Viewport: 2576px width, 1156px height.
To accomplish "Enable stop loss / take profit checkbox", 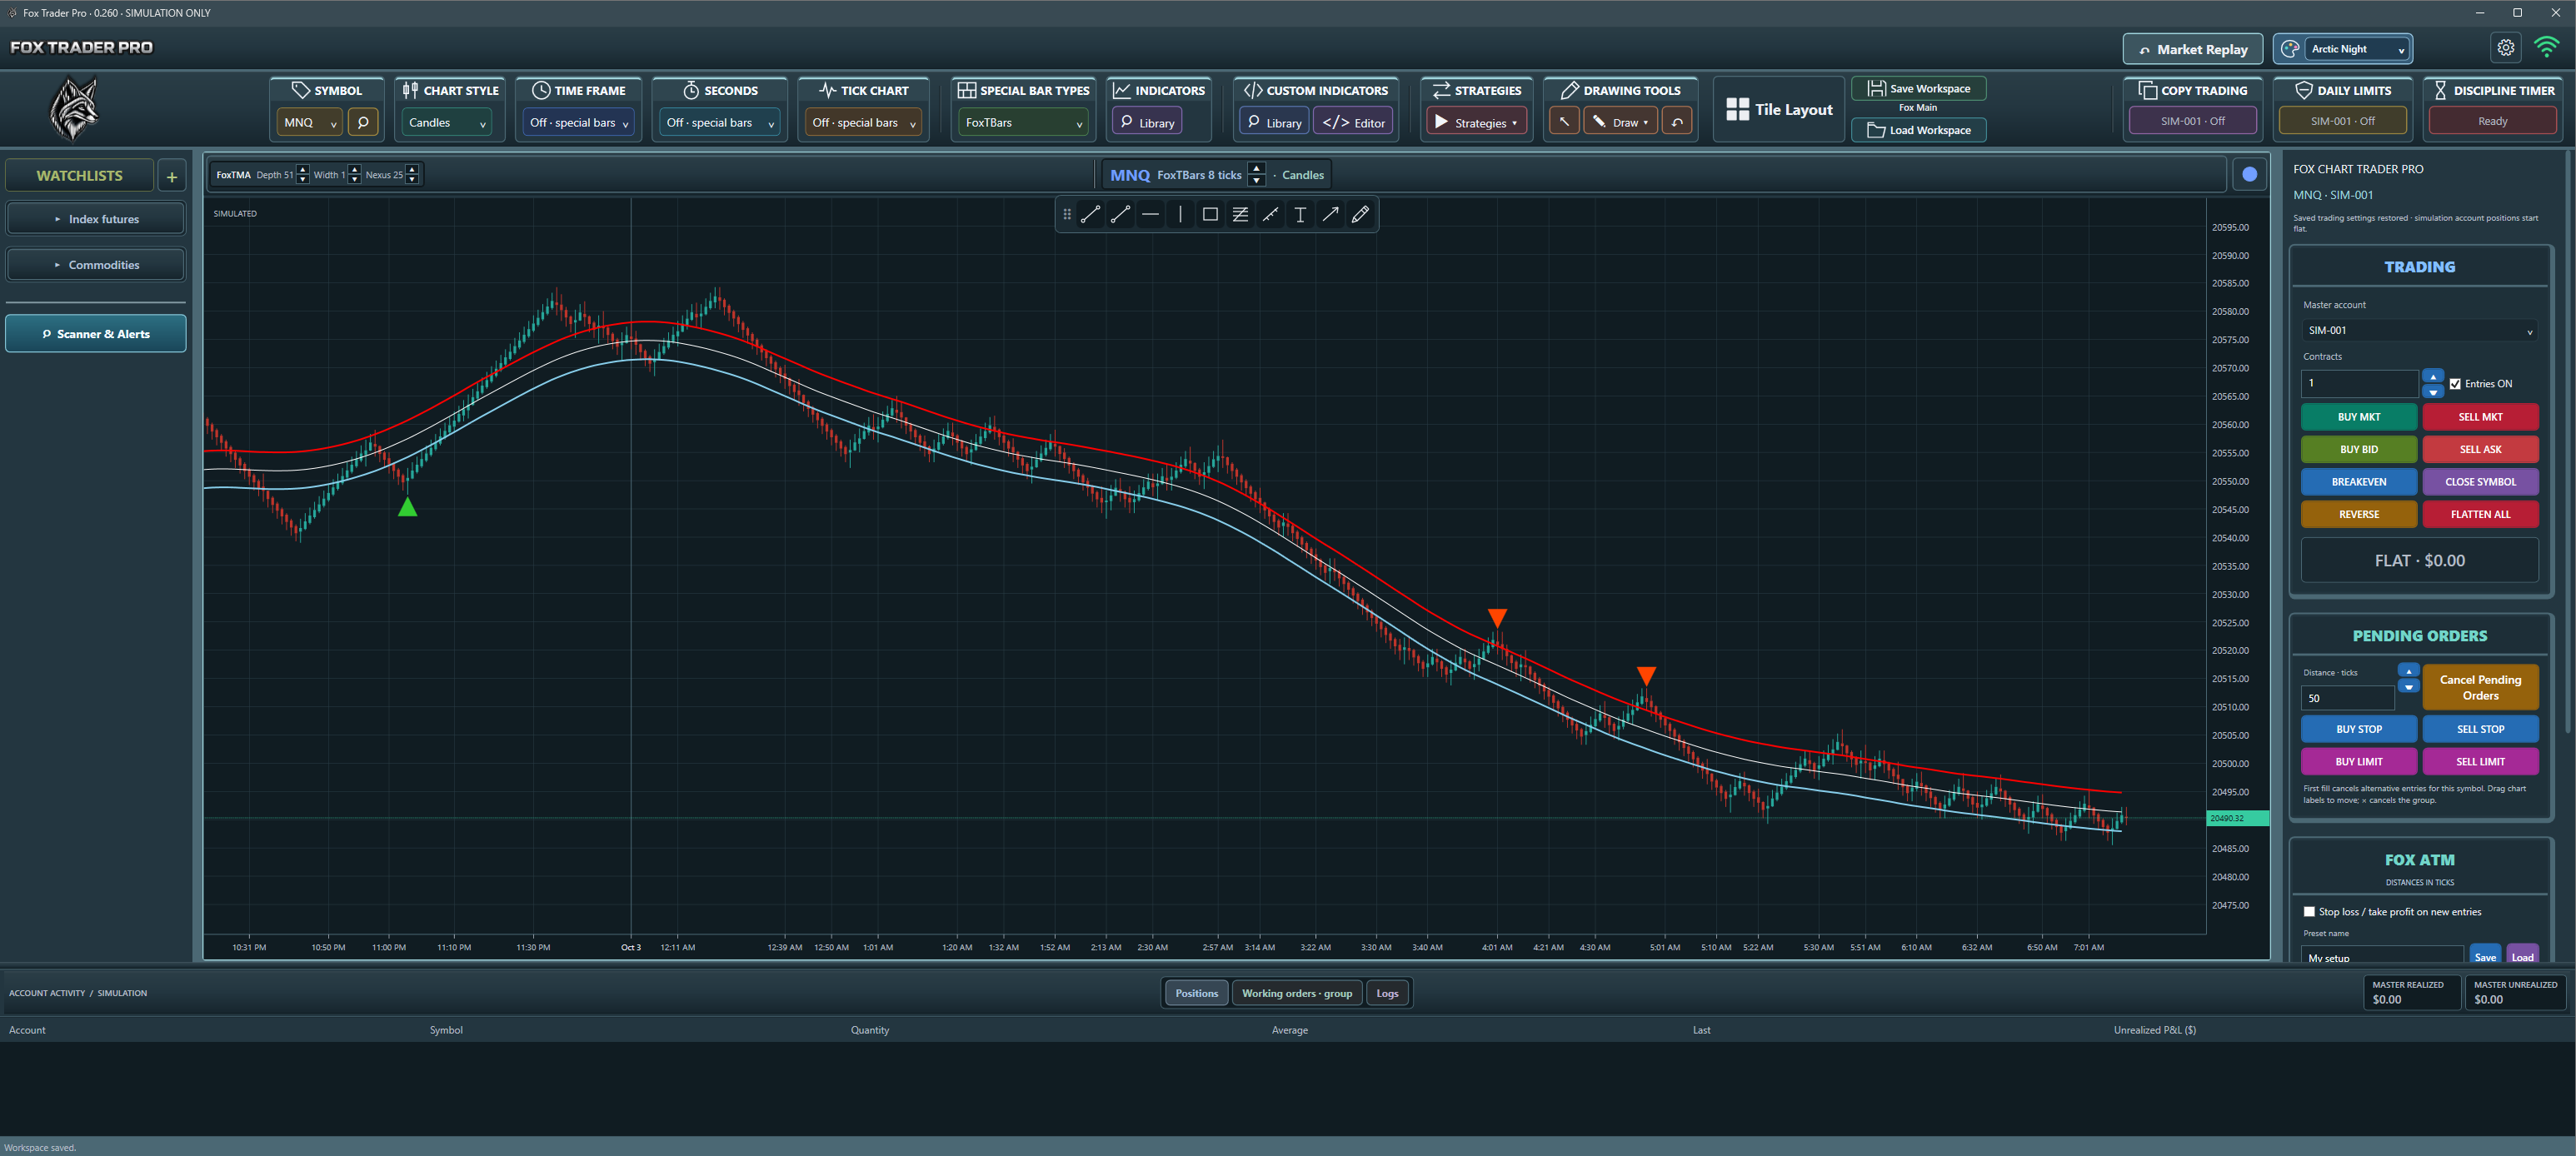I will (2309, 912).
